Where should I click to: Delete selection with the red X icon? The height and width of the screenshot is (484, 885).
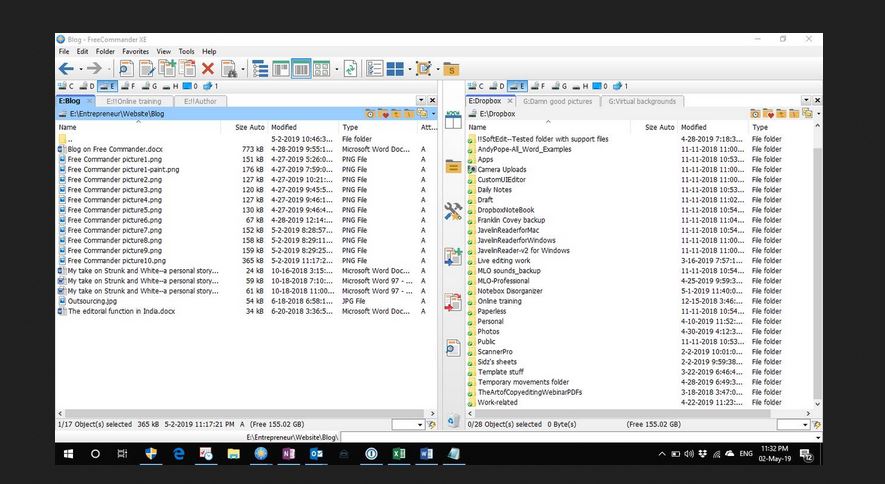[208, 69]
